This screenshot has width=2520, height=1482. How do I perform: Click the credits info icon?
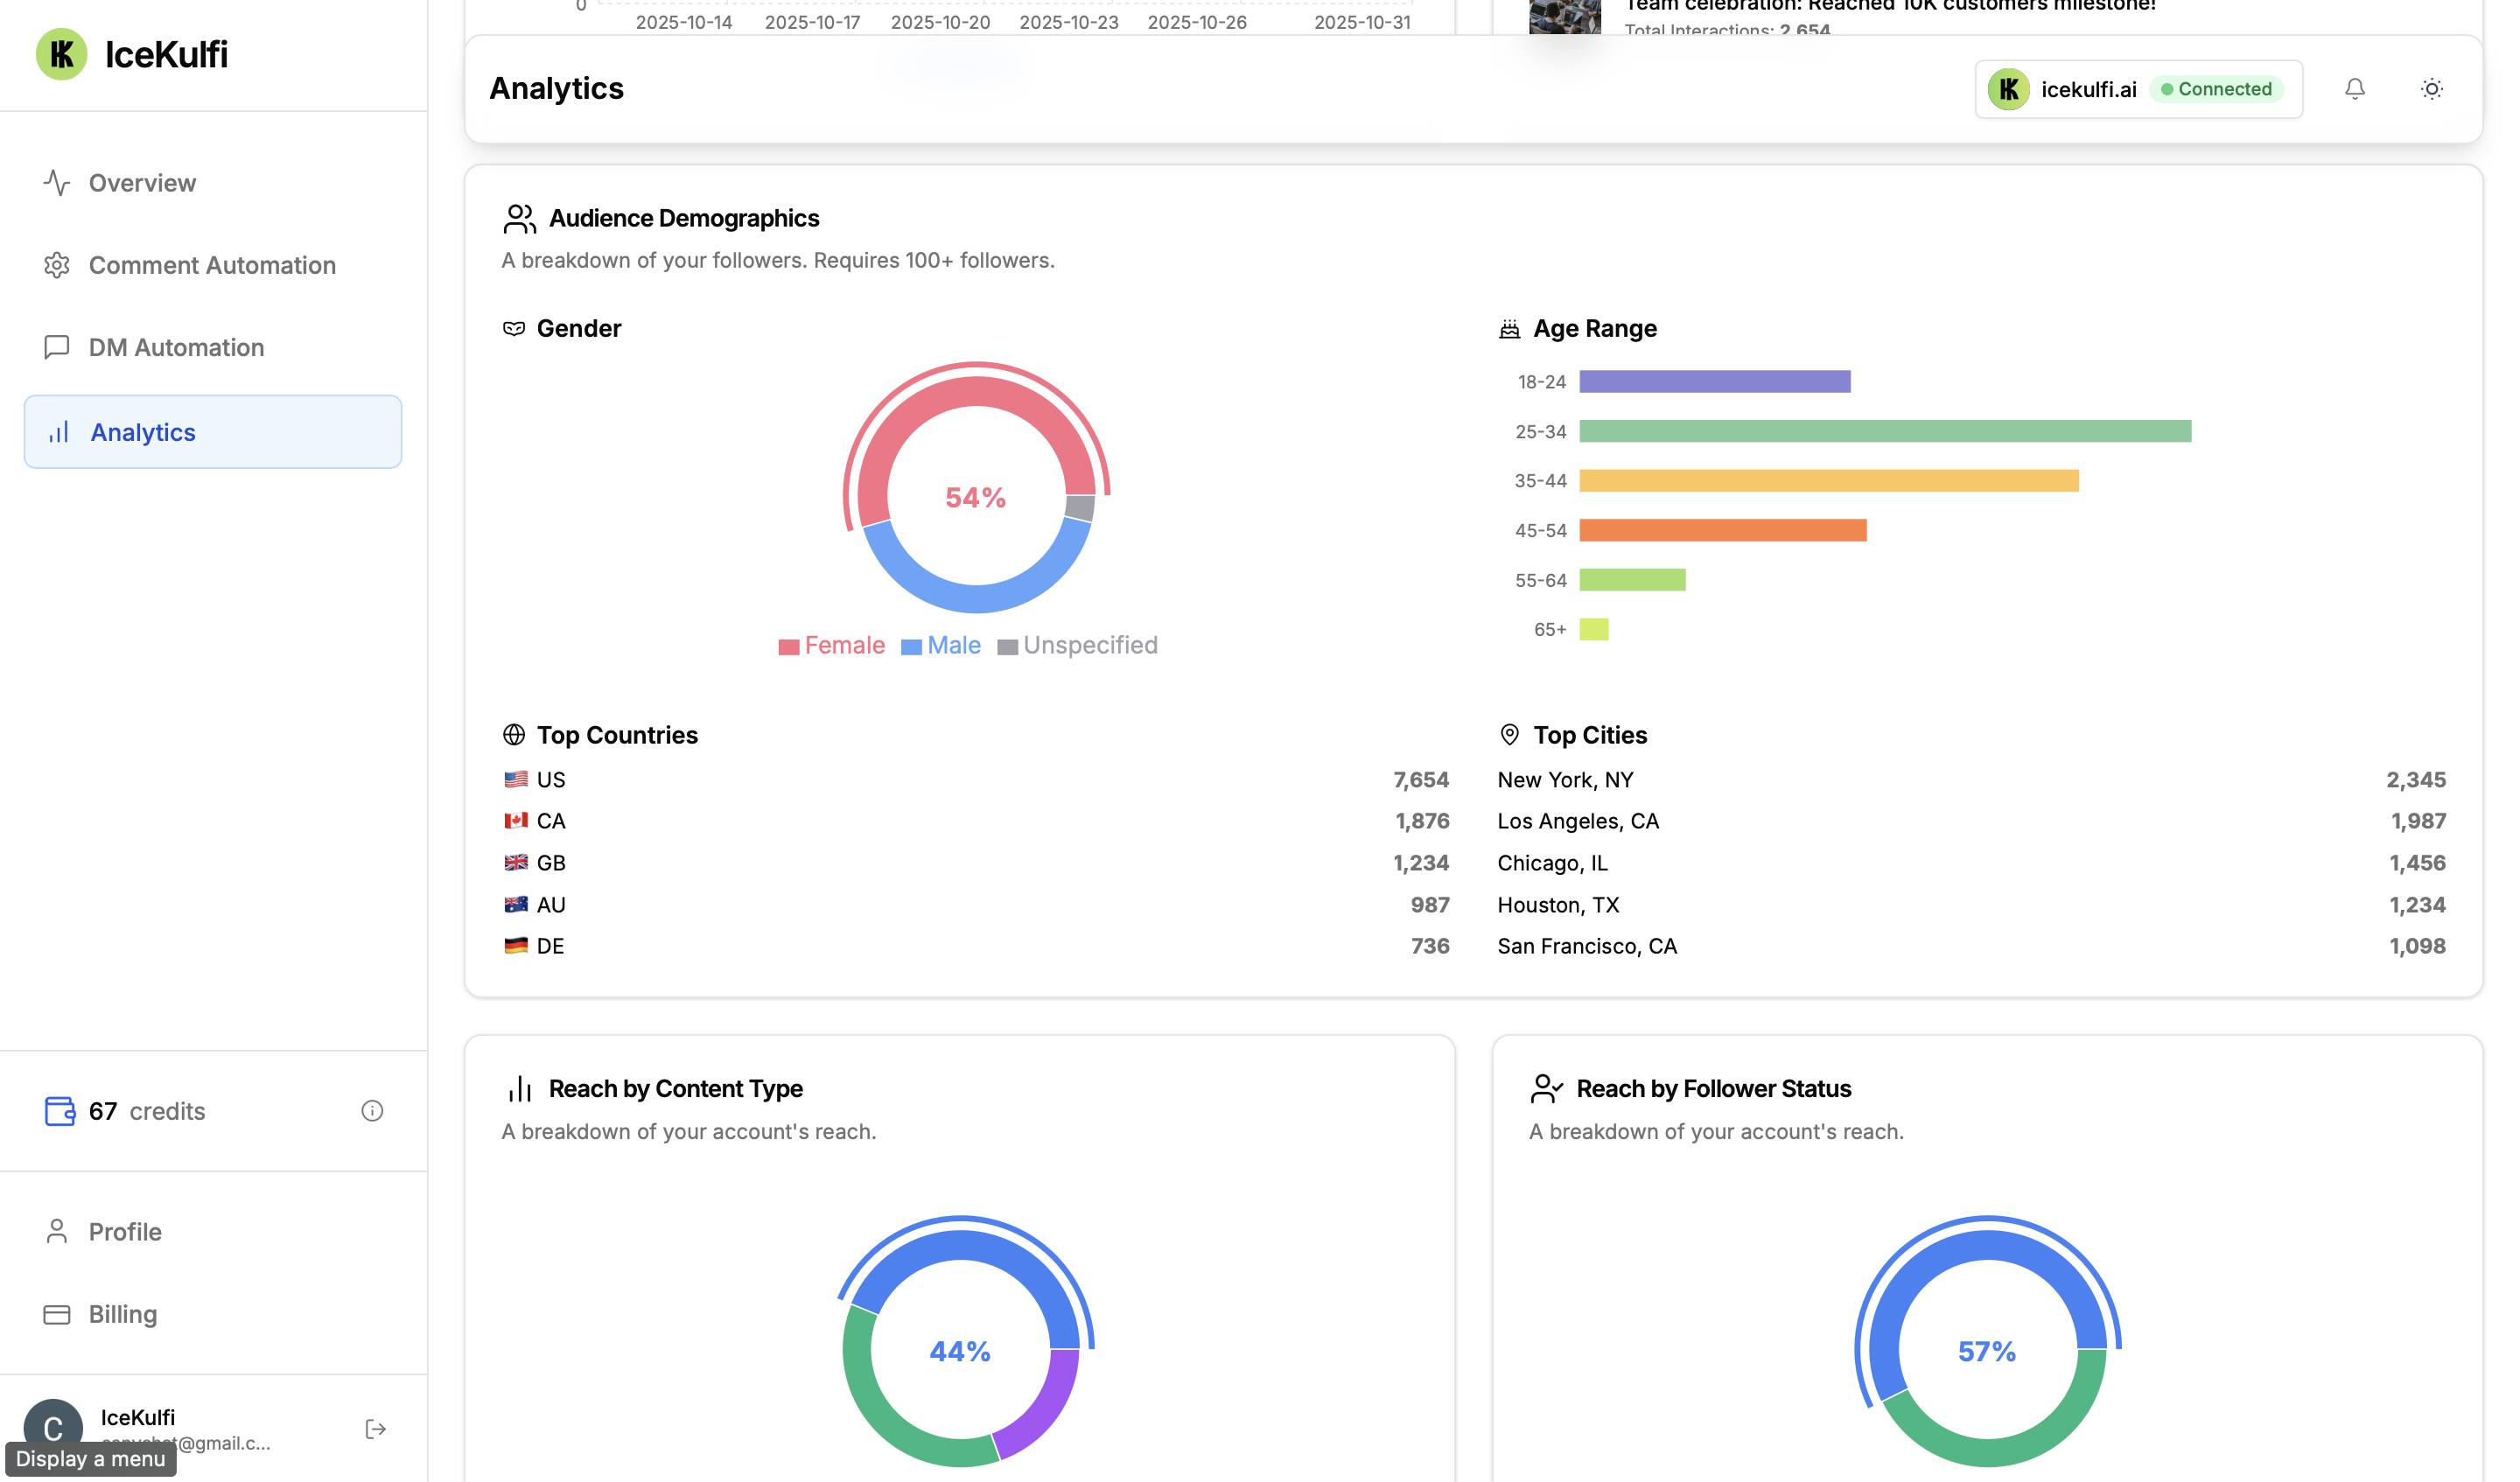click(x=372, y=1110)
